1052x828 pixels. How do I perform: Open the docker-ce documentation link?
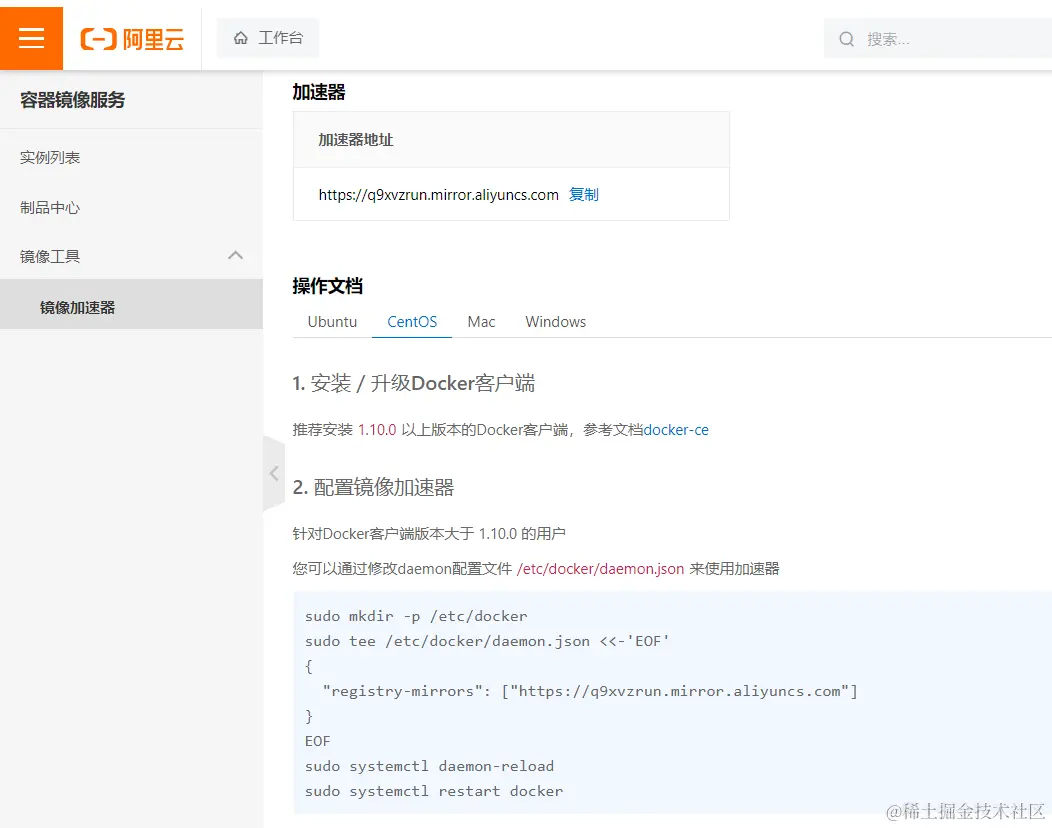click(x=676, y=430)
